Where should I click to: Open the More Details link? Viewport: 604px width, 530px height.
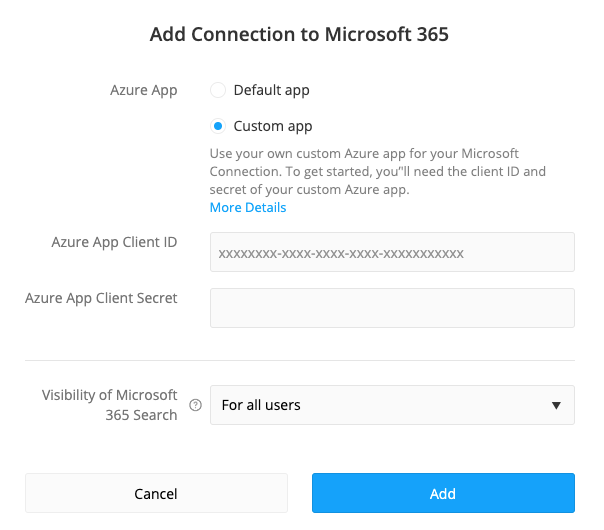tap(248, 207)
